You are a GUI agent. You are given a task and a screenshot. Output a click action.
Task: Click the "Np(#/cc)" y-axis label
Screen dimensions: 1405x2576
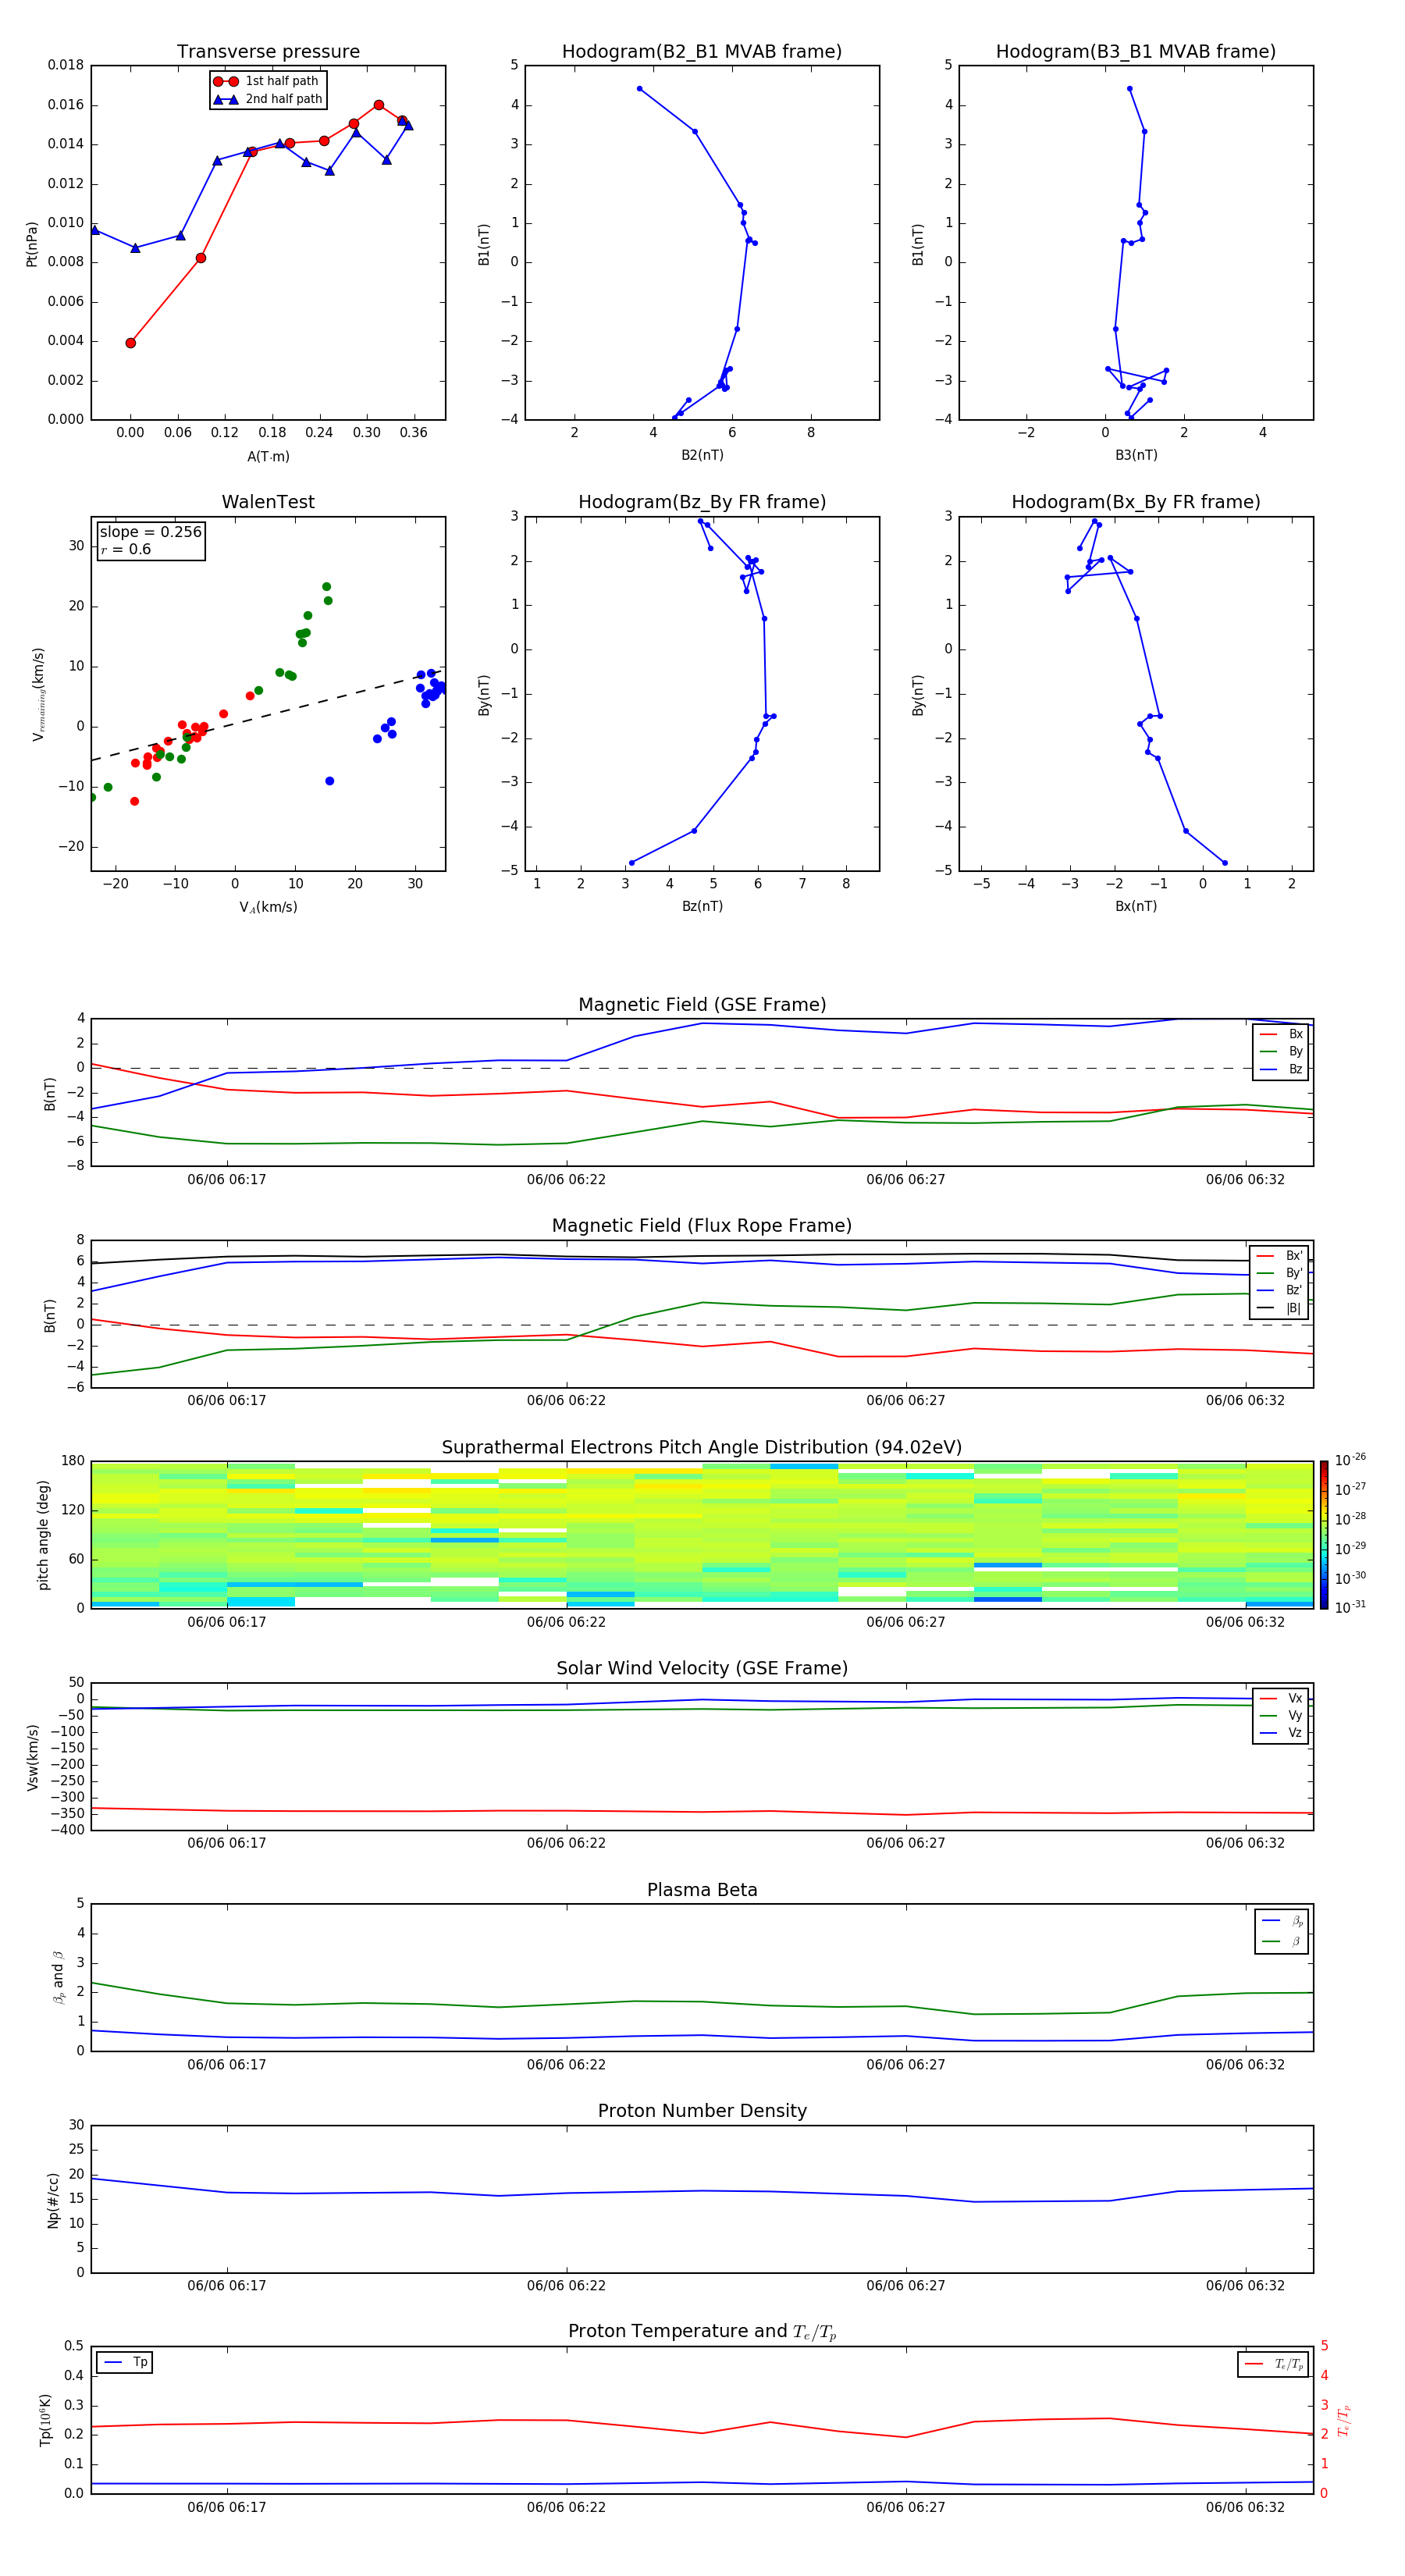(x=53, y=2200)
